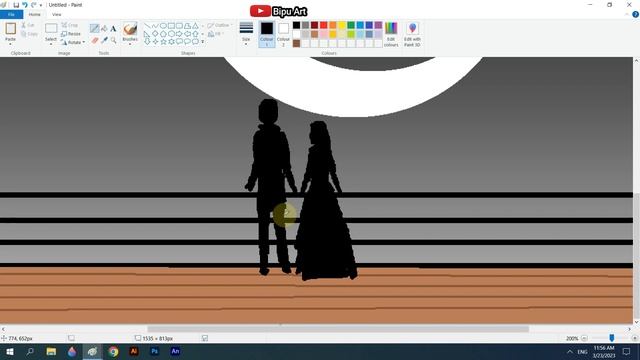Image resolution: width=640 pixels, height=360 pixels.
Task: Expand the Shapes gallery more arrow
Action: pyautogui.click(x=202, y=42)
